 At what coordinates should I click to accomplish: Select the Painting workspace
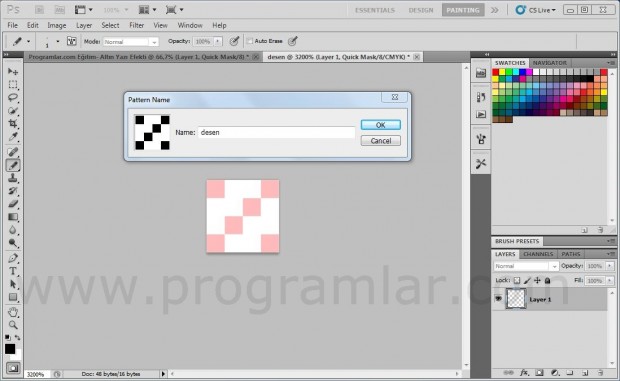(463, 10)
